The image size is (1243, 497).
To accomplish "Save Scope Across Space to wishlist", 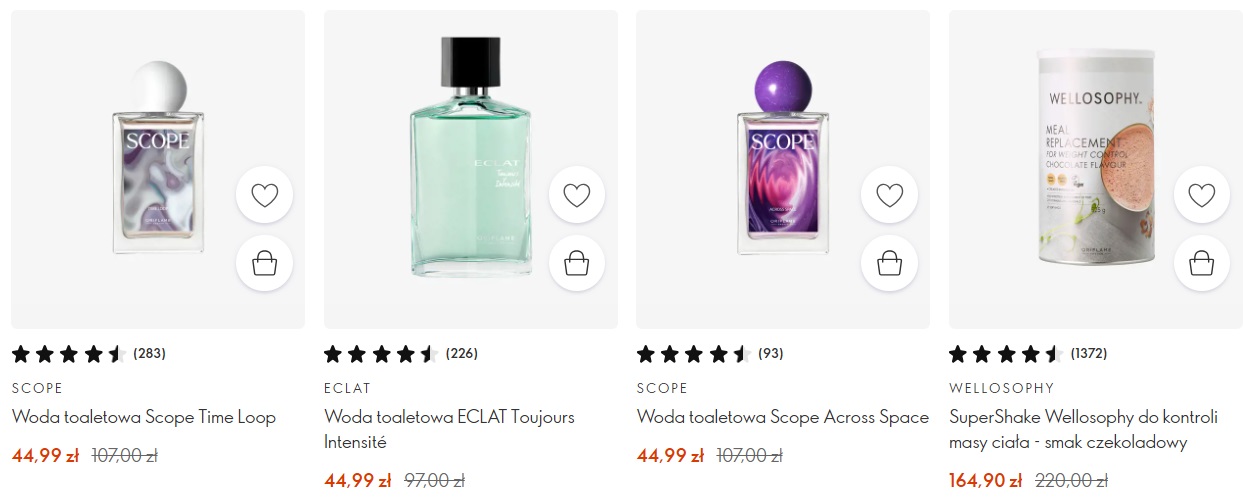I will (889, 195).
